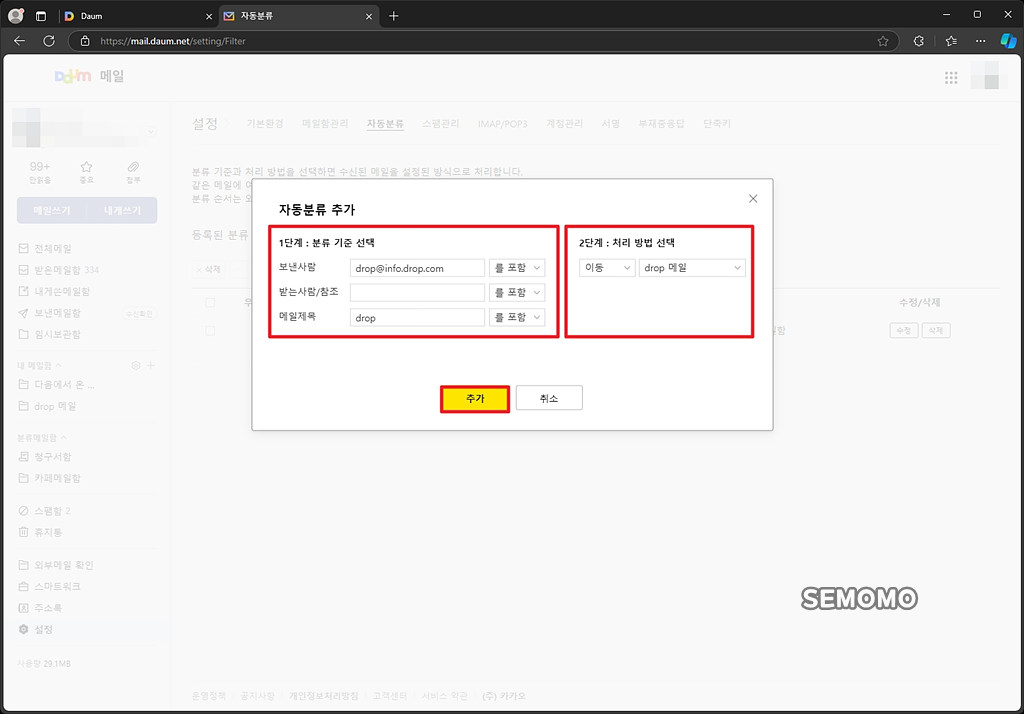Show important mail star 중요
This screenshot has width=1024, height=714.
86,172
